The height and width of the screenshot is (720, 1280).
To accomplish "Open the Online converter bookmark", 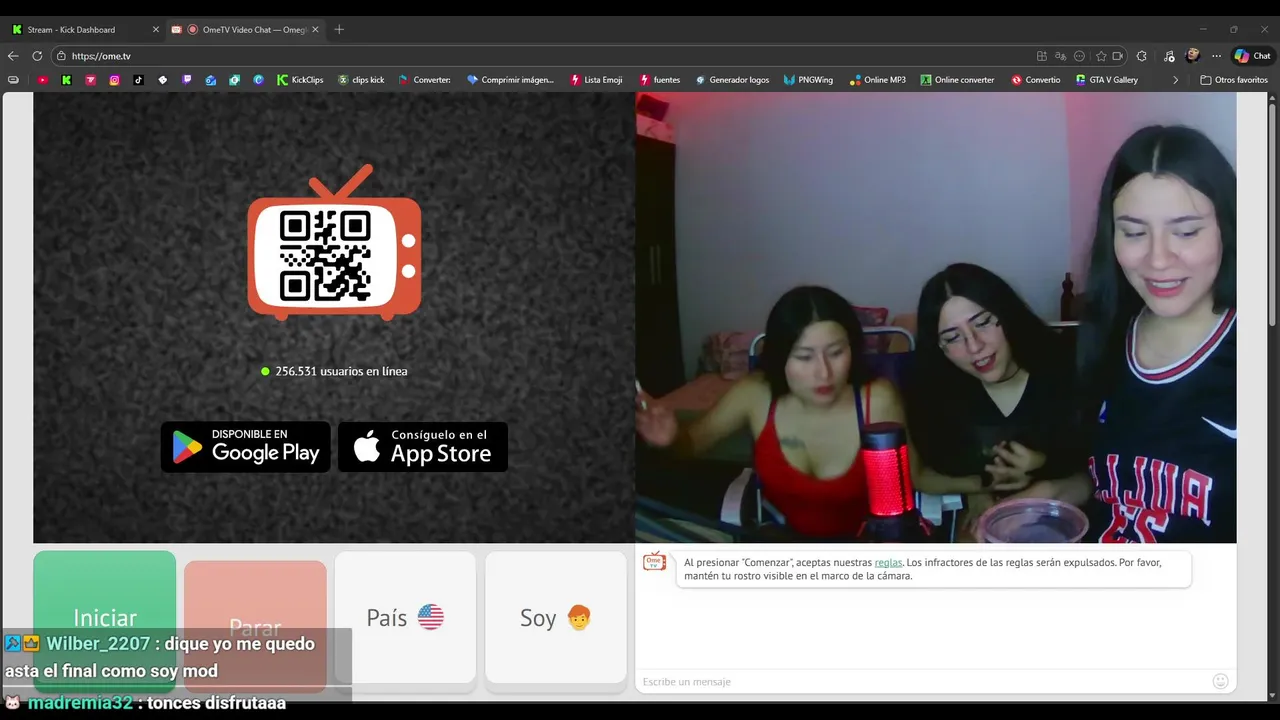I will [957, 80].
